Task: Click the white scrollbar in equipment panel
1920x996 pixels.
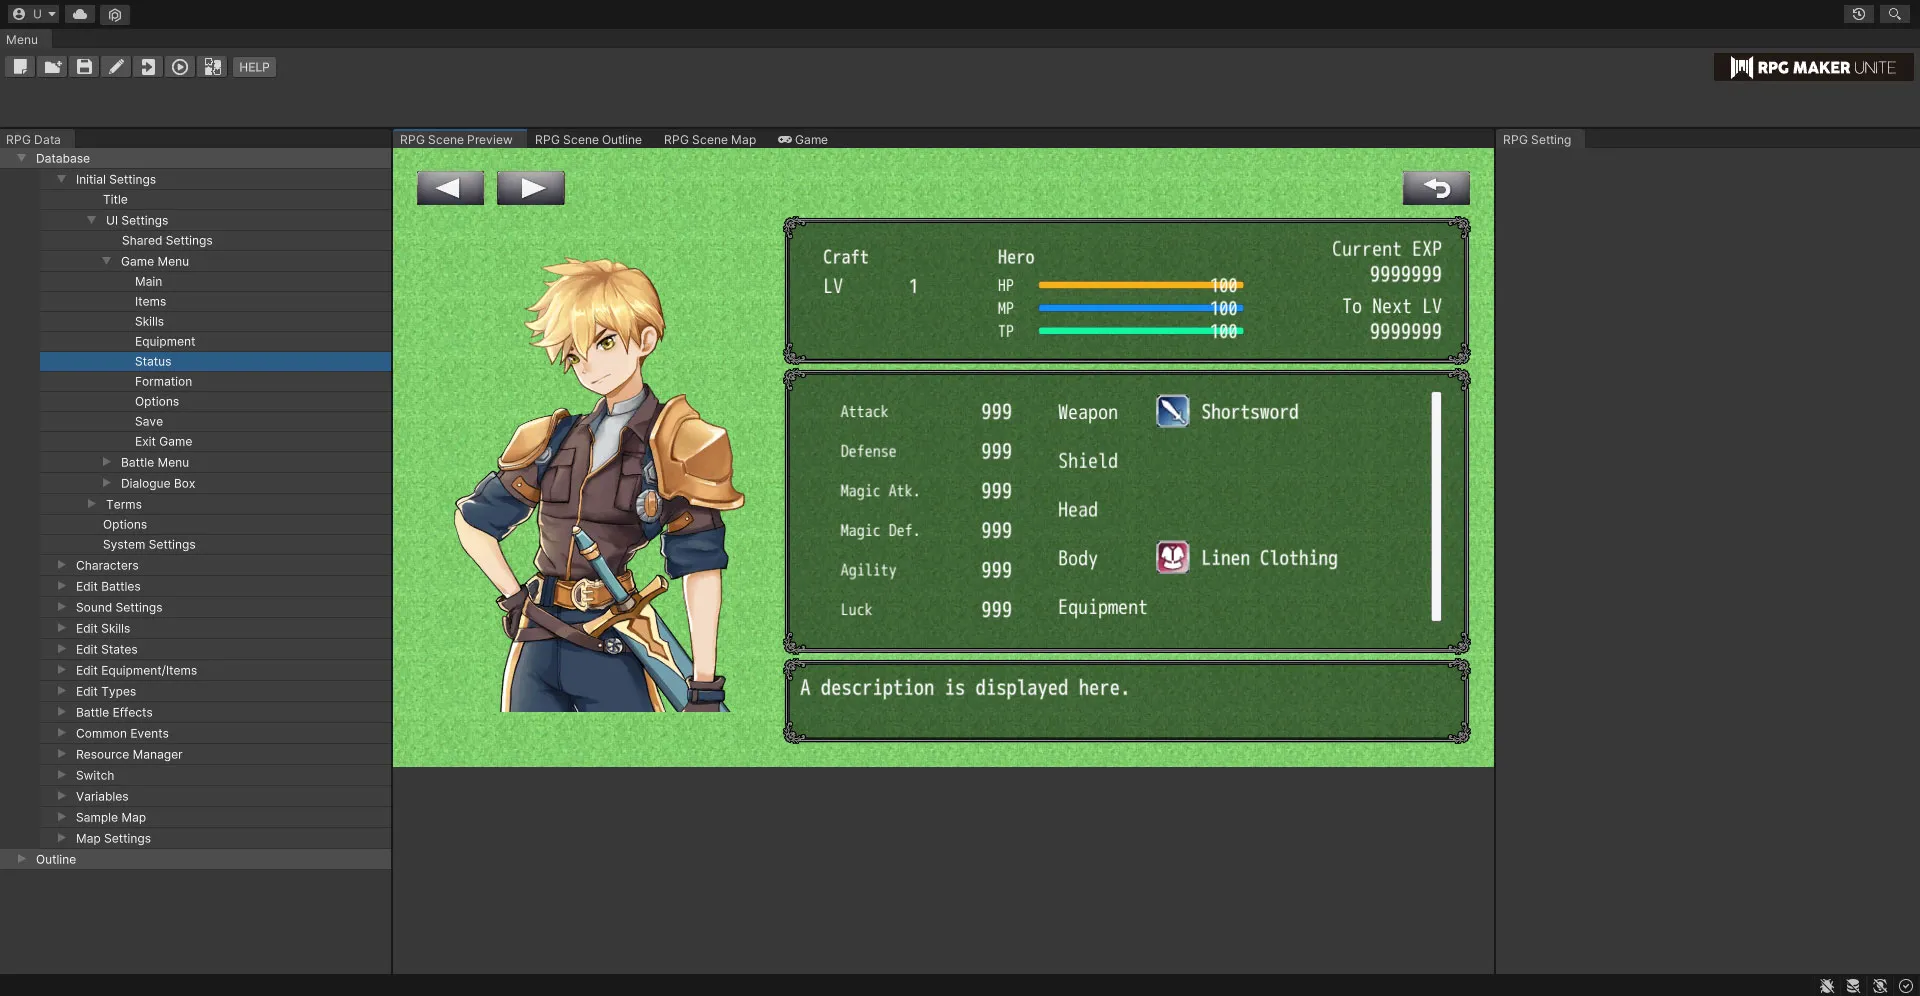Action: point(1436,506)
